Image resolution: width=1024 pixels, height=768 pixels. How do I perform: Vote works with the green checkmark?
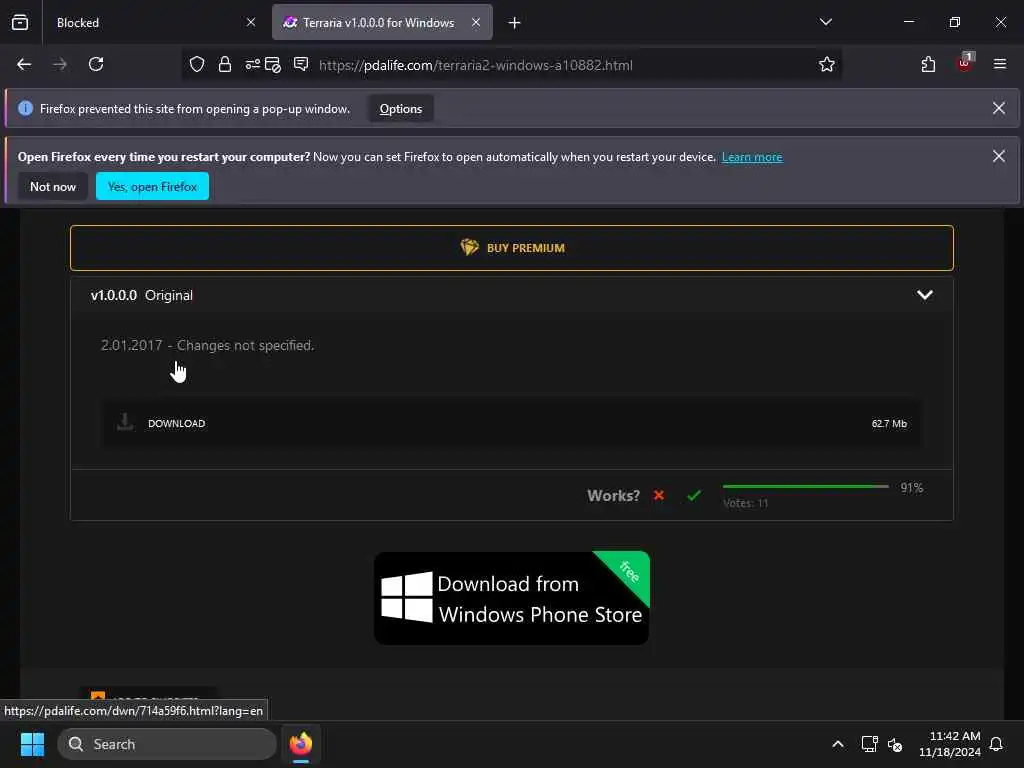[x=694, y=496]
